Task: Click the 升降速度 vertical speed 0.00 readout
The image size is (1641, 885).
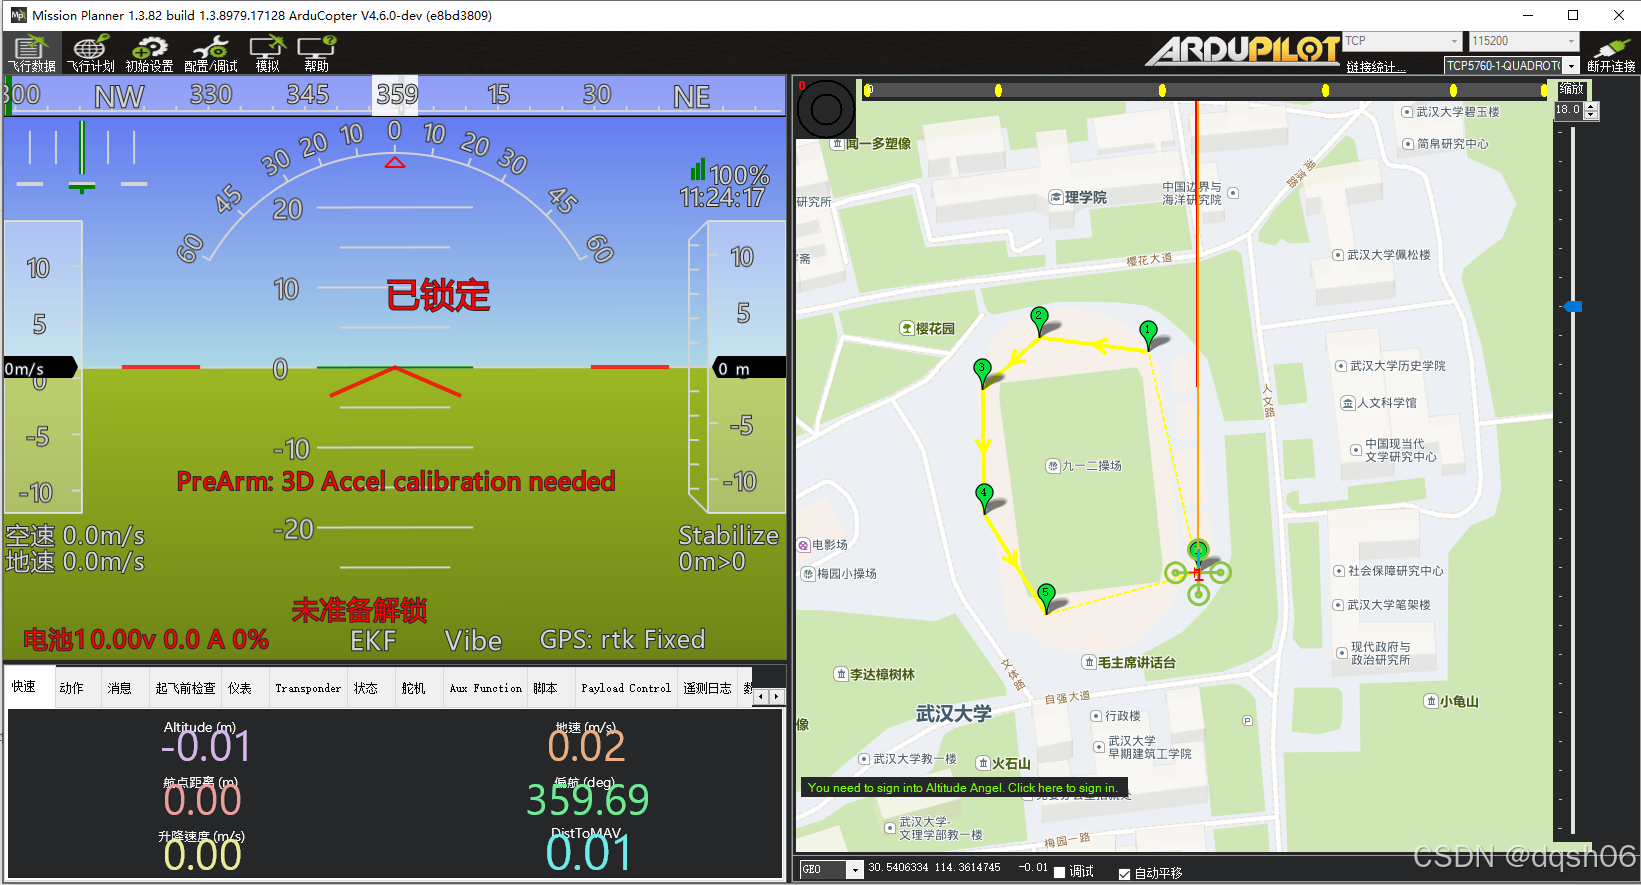Action: point(203,855)
